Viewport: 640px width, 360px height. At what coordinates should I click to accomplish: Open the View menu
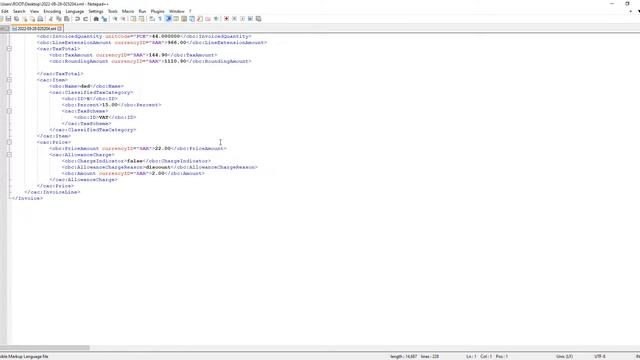coord(34,11)
